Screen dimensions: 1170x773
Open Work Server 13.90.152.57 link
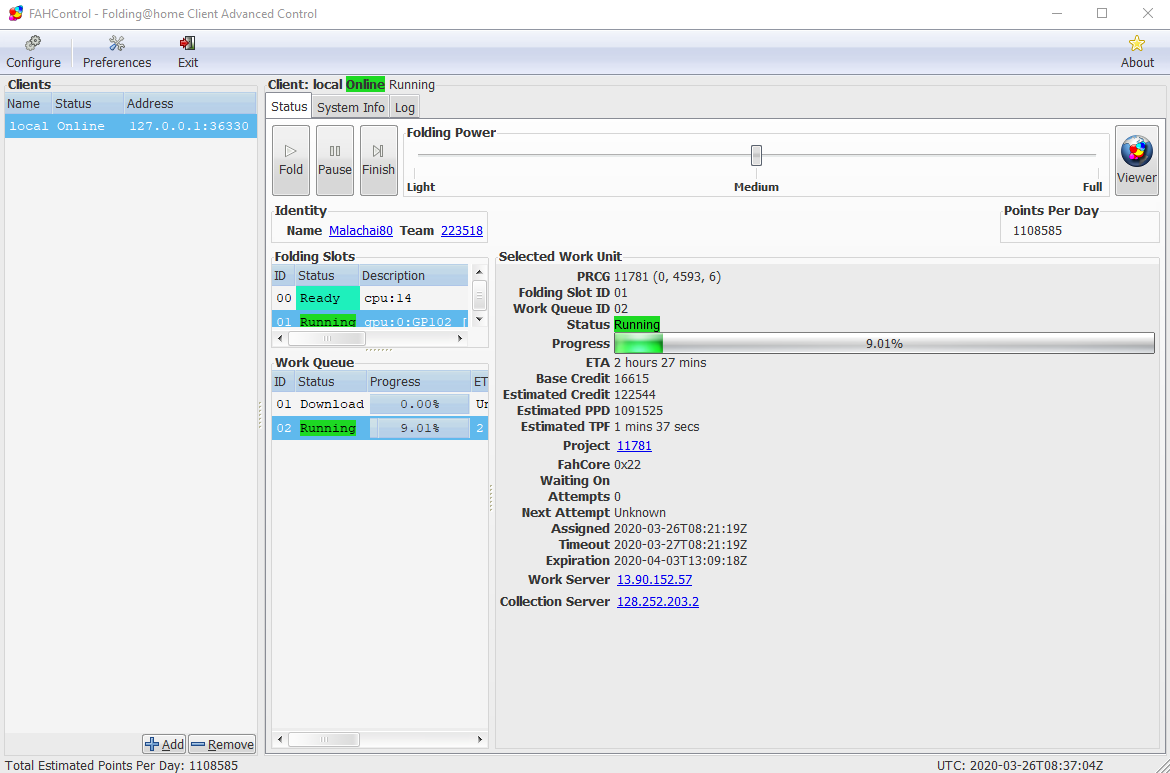(x=654, y=580)
